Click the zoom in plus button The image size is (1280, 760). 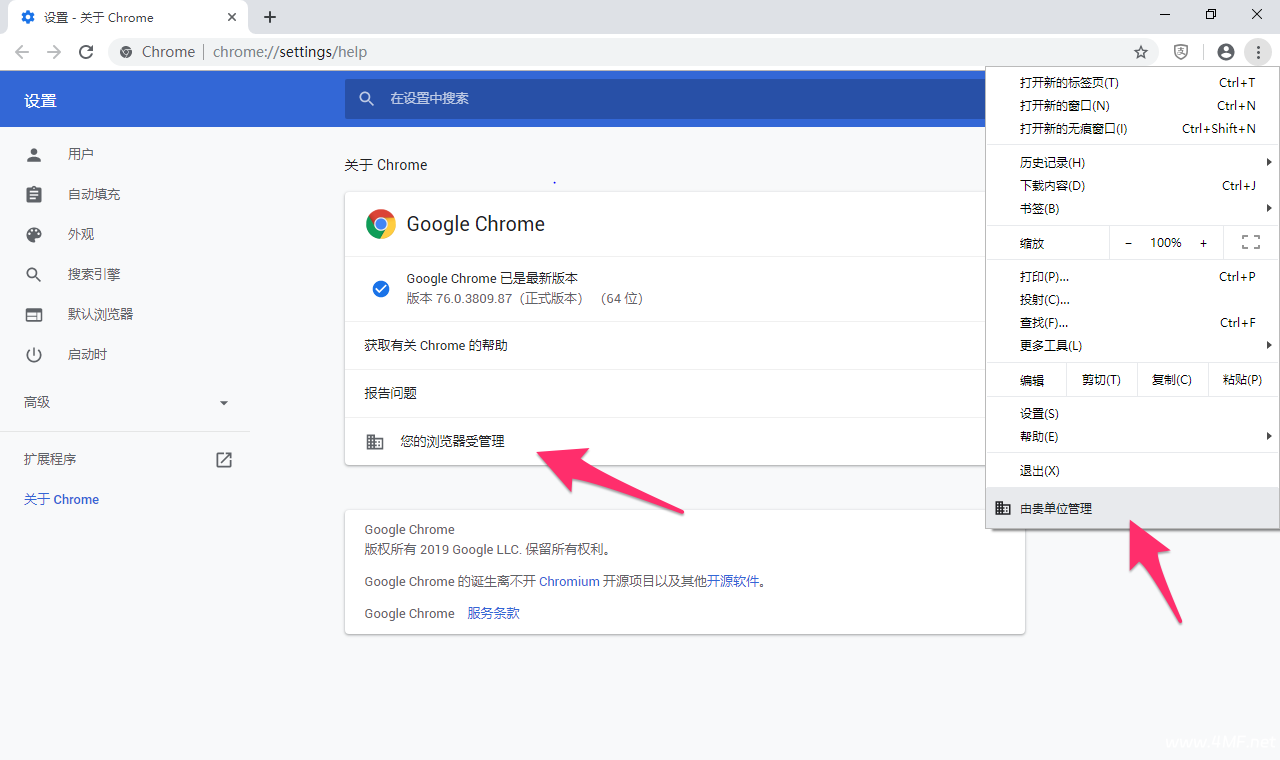1203,243
